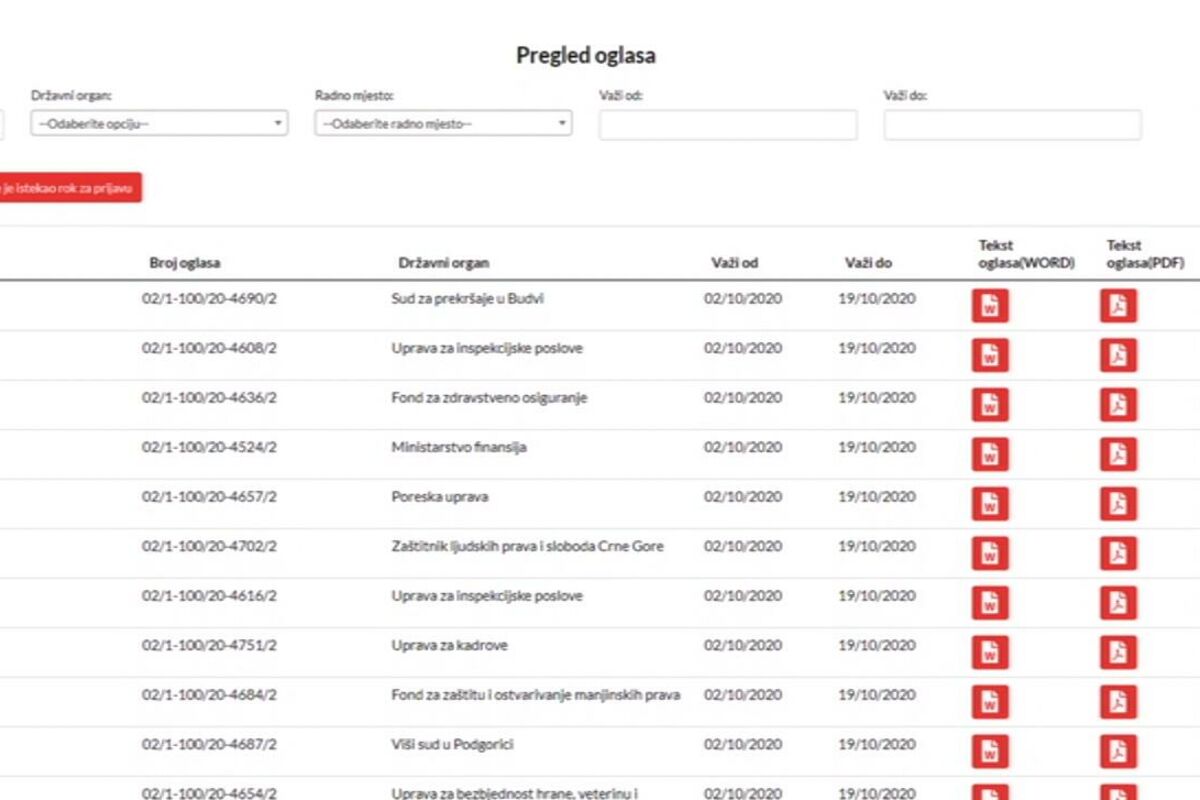Open PDF for Viši sud u Podgorici
This screenshot has width=1200, height=800.
click(x=1118, y=752)
